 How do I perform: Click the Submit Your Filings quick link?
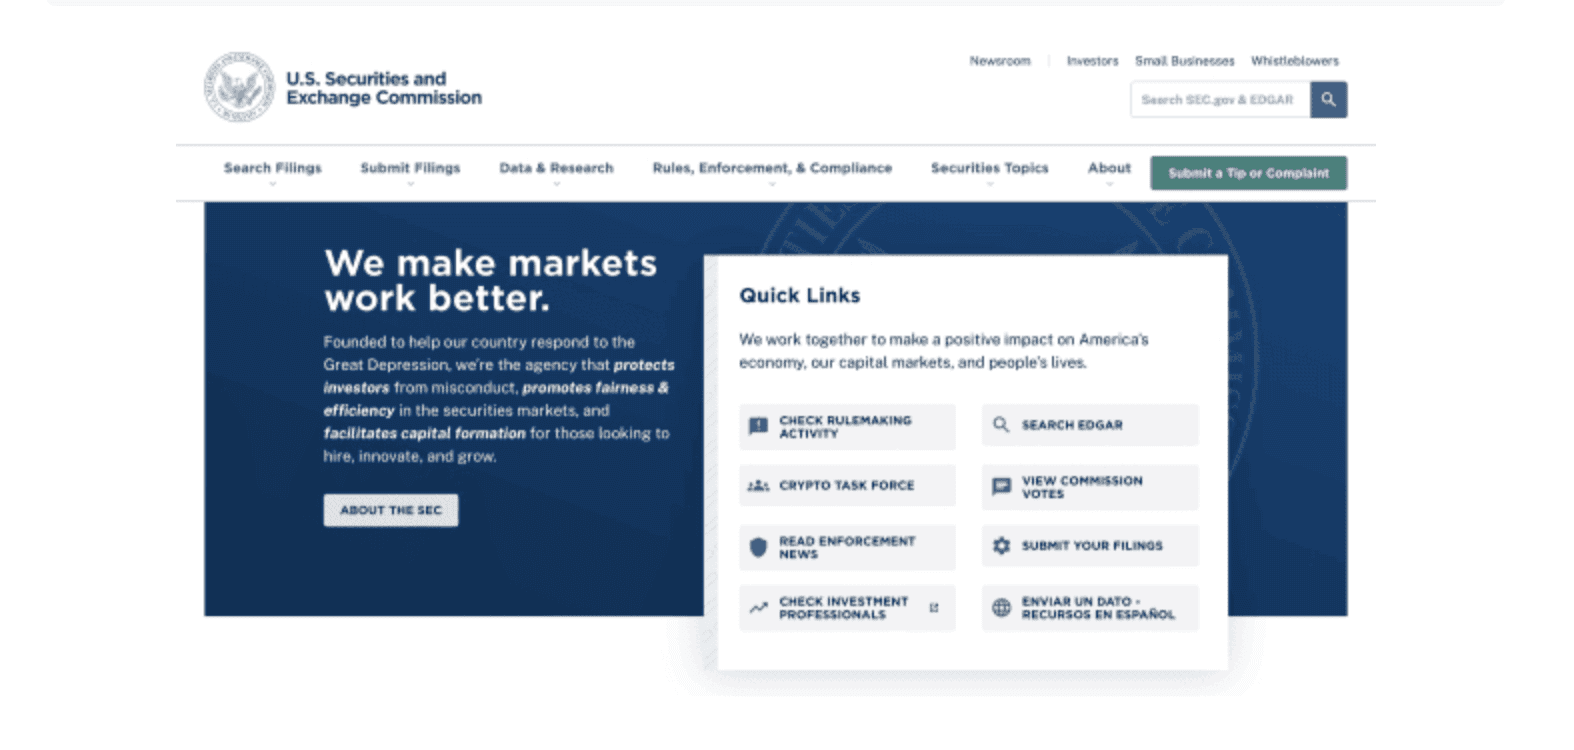pyautogui.click(x=1090, y=546)
